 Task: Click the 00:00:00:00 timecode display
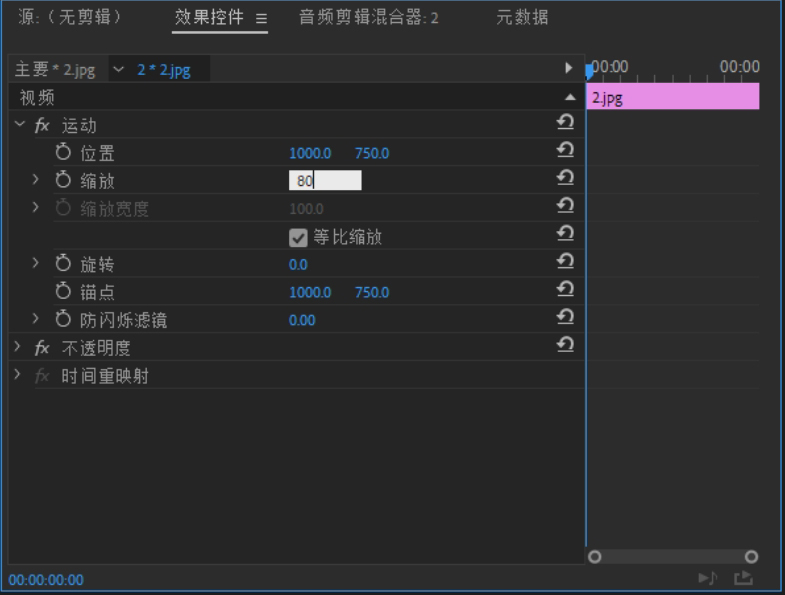click(x=46, y=580)
